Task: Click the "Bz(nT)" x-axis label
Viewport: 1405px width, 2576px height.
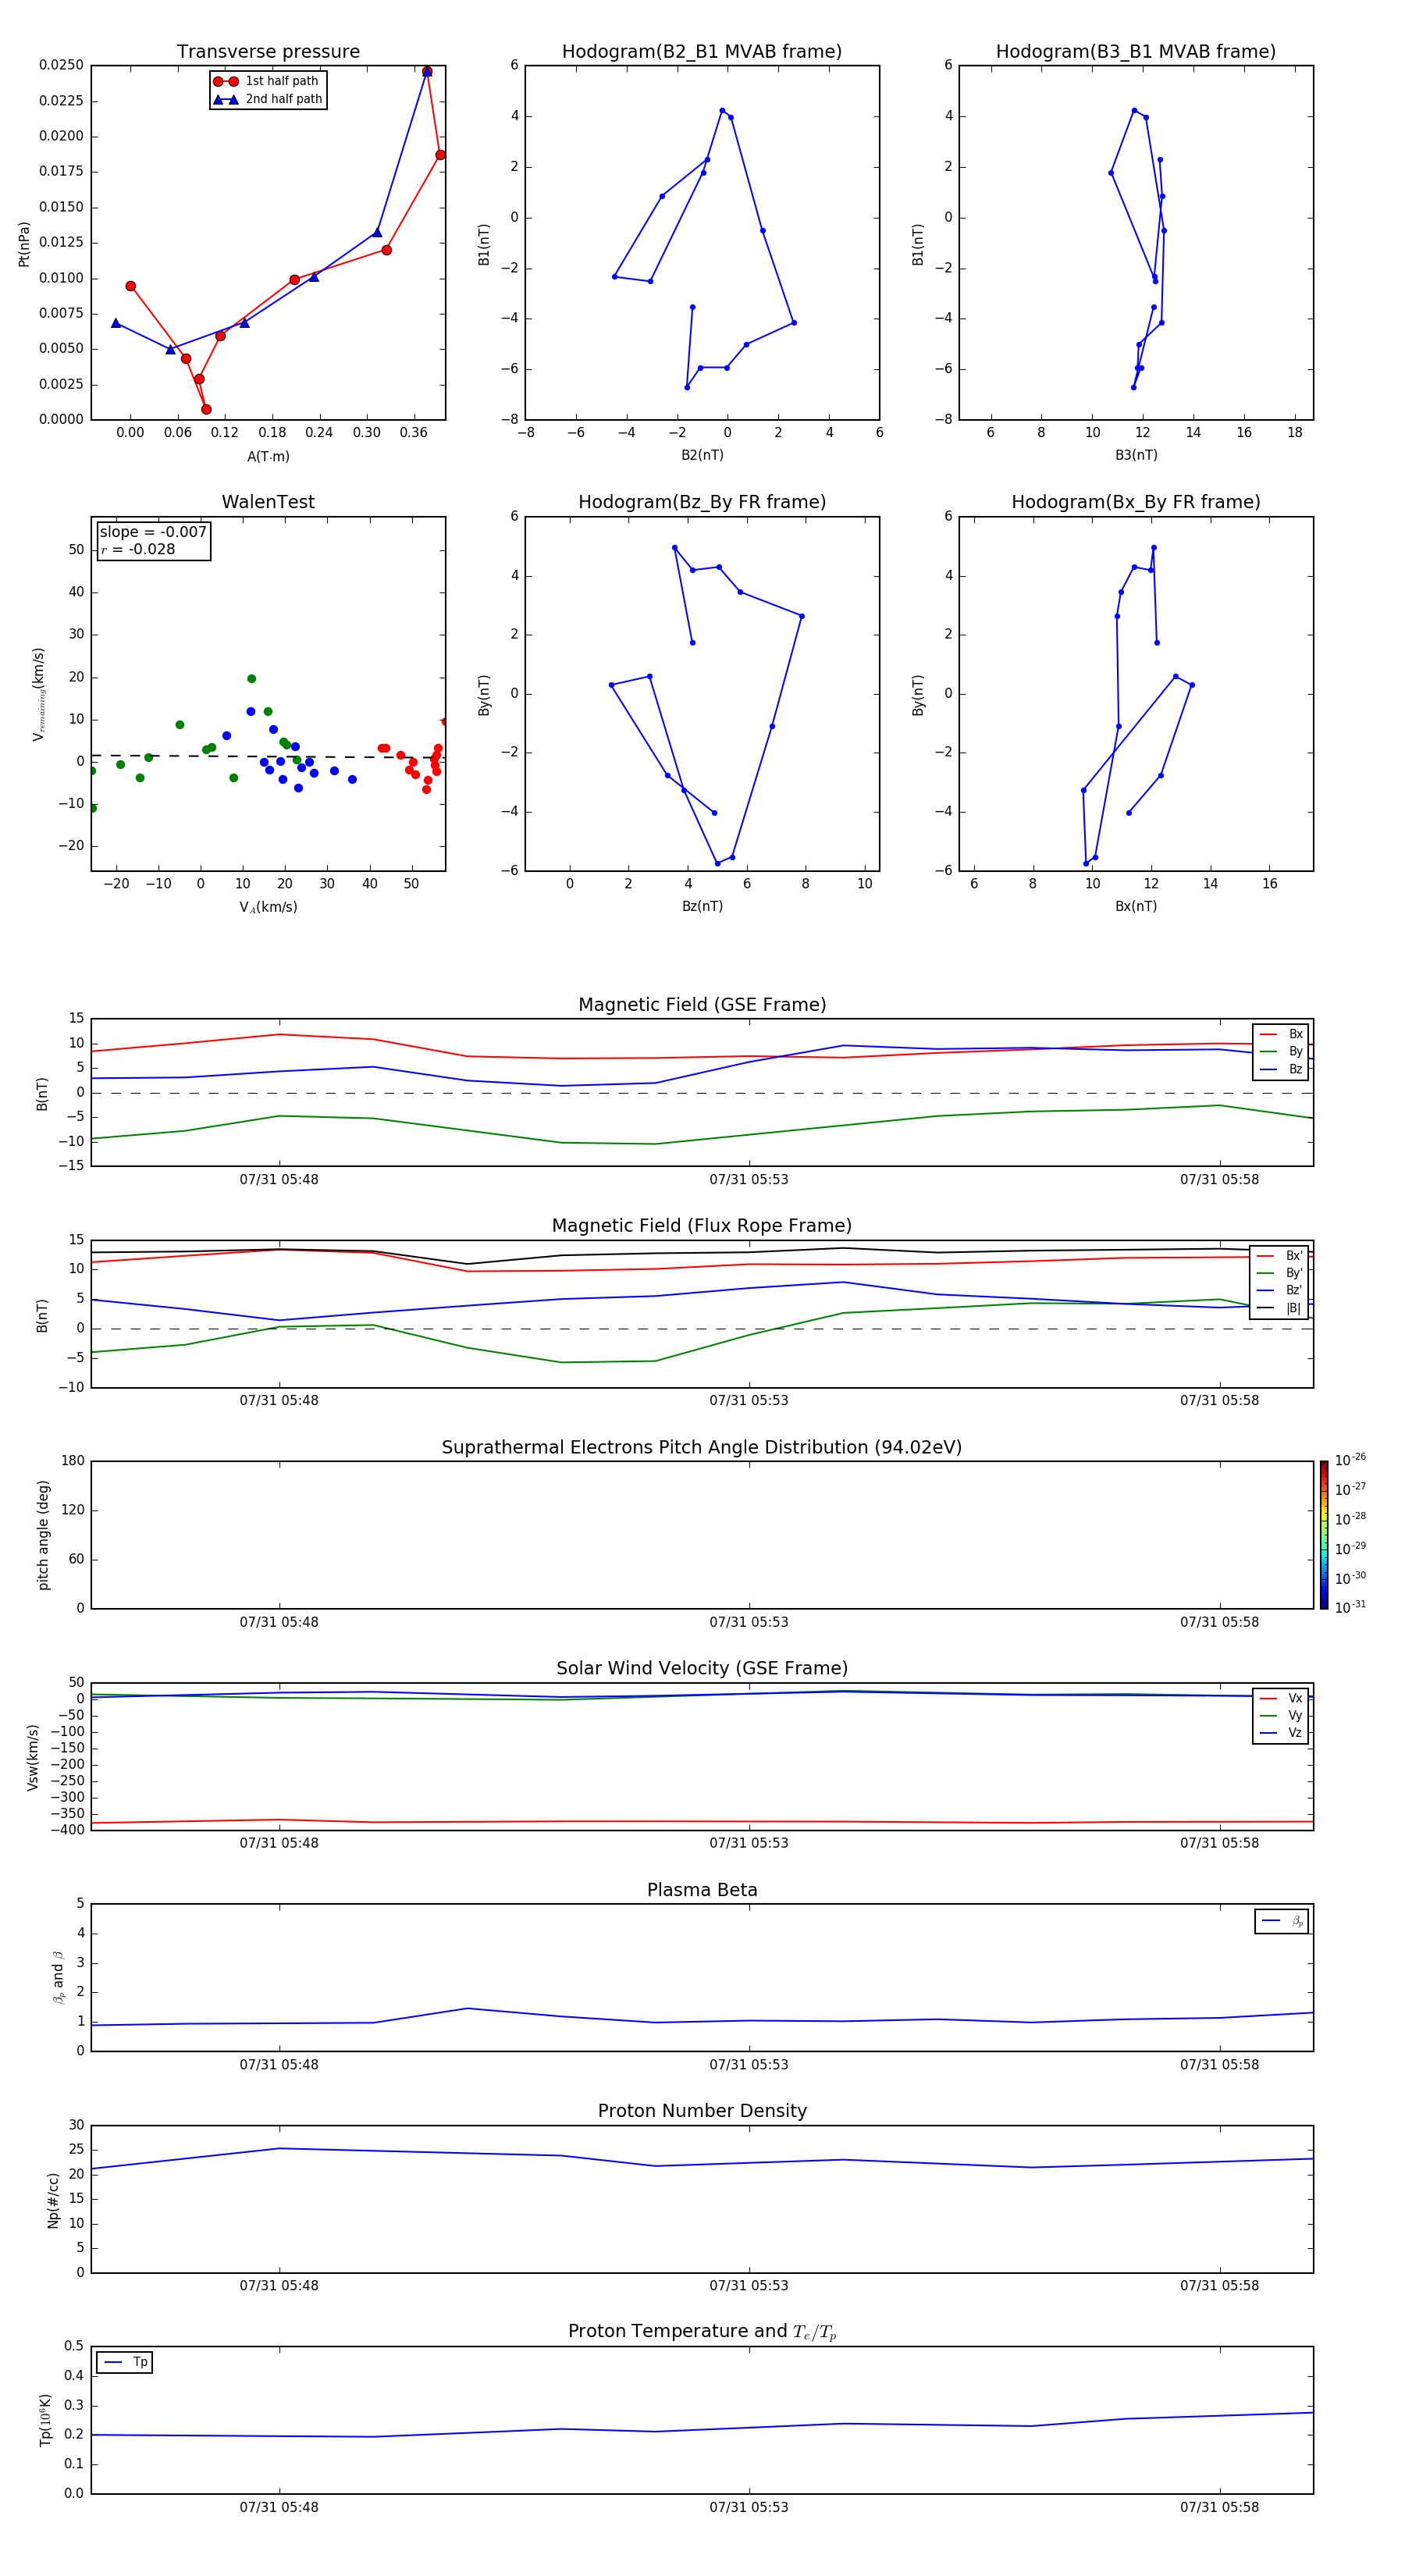Action: coord(702,906)
